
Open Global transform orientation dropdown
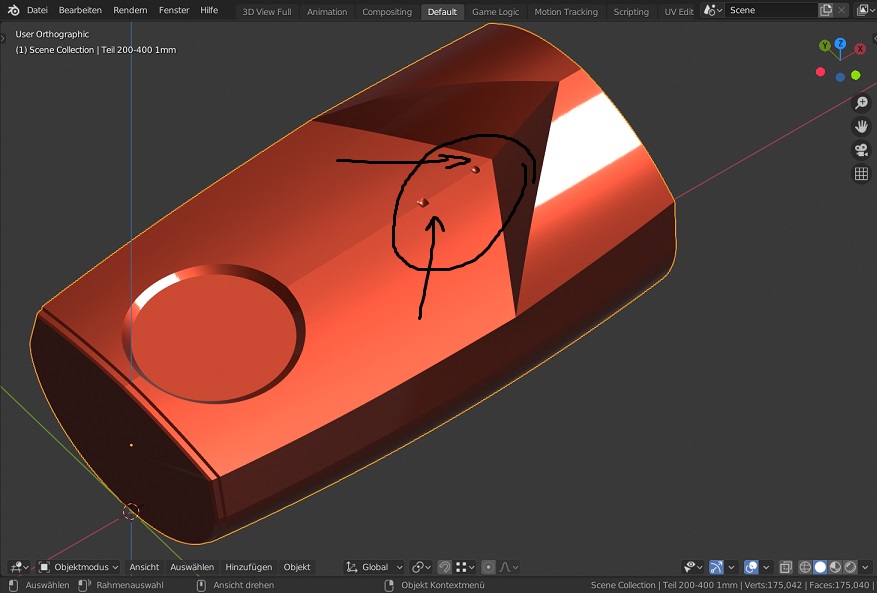(x=375, y=567)
